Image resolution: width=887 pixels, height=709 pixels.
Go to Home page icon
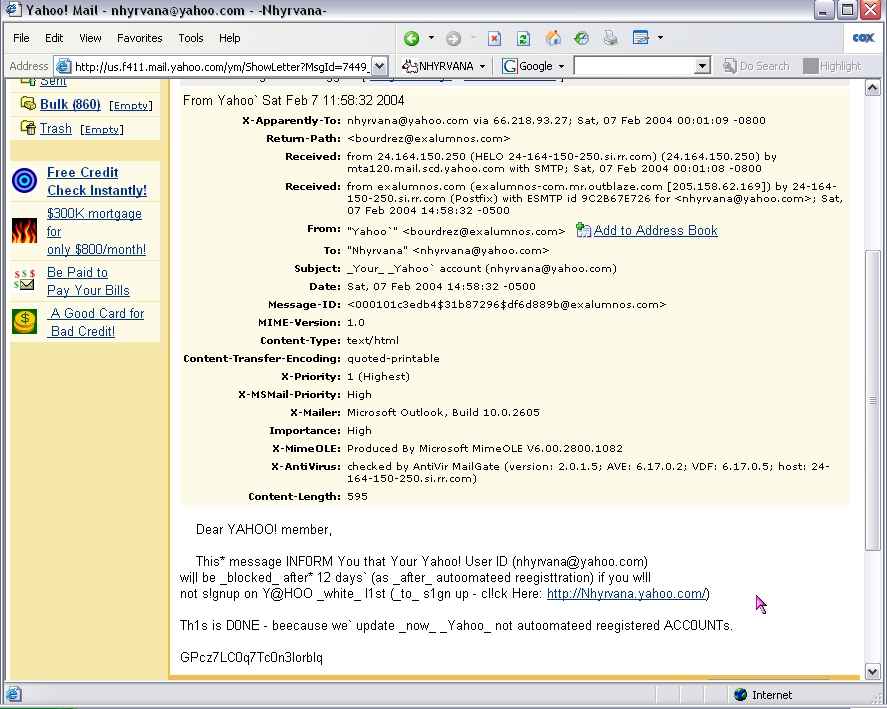(552, 38)
